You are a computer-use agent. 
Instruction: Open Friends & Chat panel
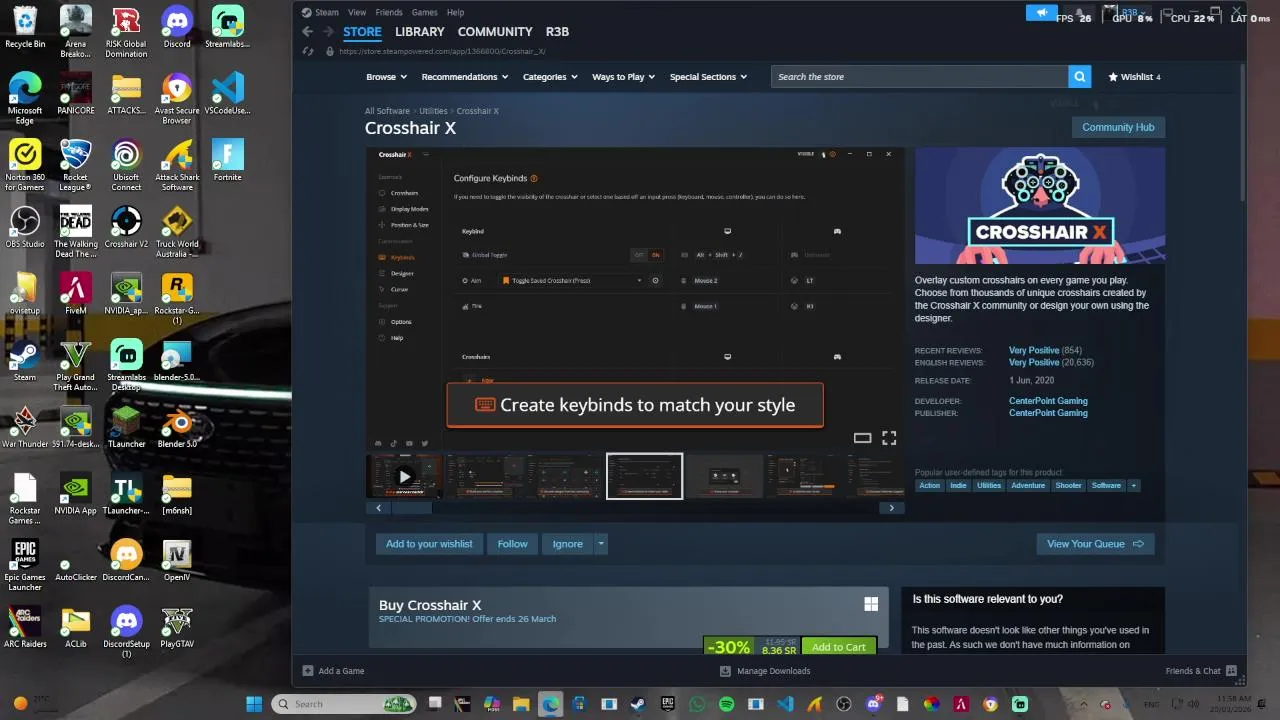1201,671
